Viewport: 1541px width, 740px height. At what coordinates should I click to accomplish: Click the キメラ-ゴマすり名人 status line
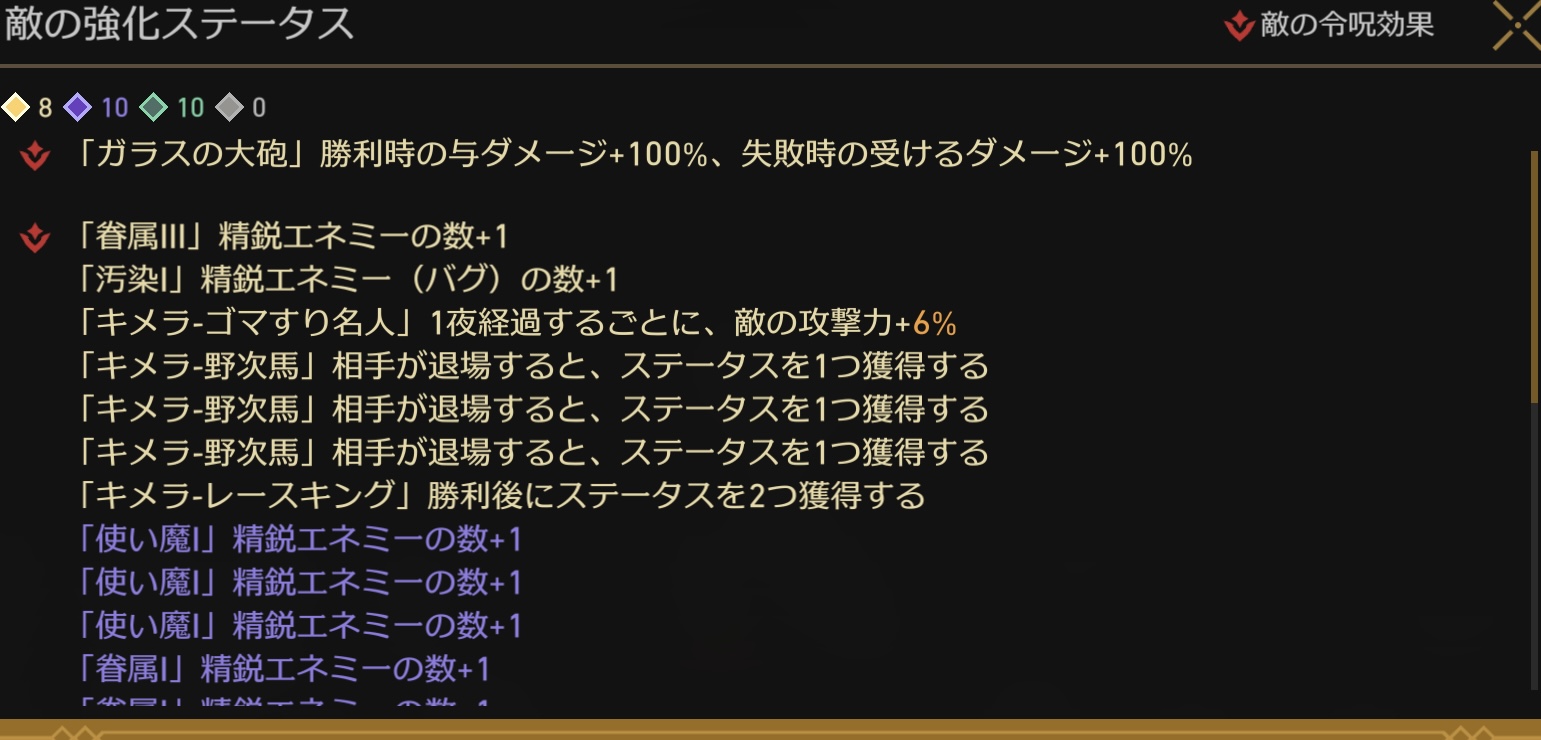(516, 323)
